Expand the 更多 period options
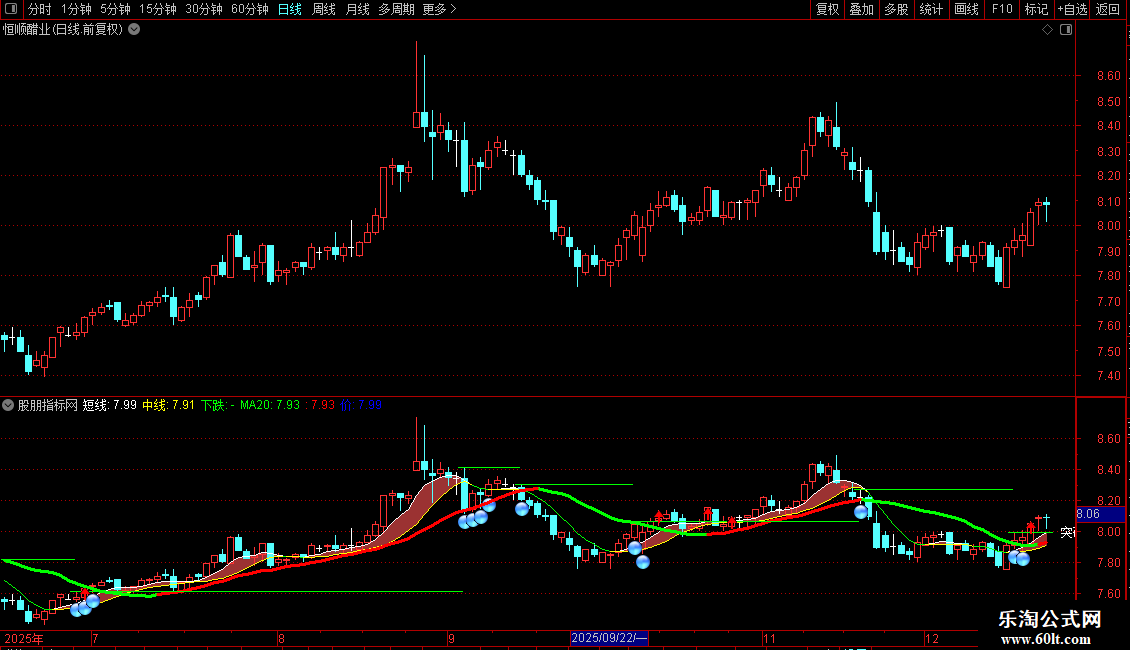 pos(440,9)
